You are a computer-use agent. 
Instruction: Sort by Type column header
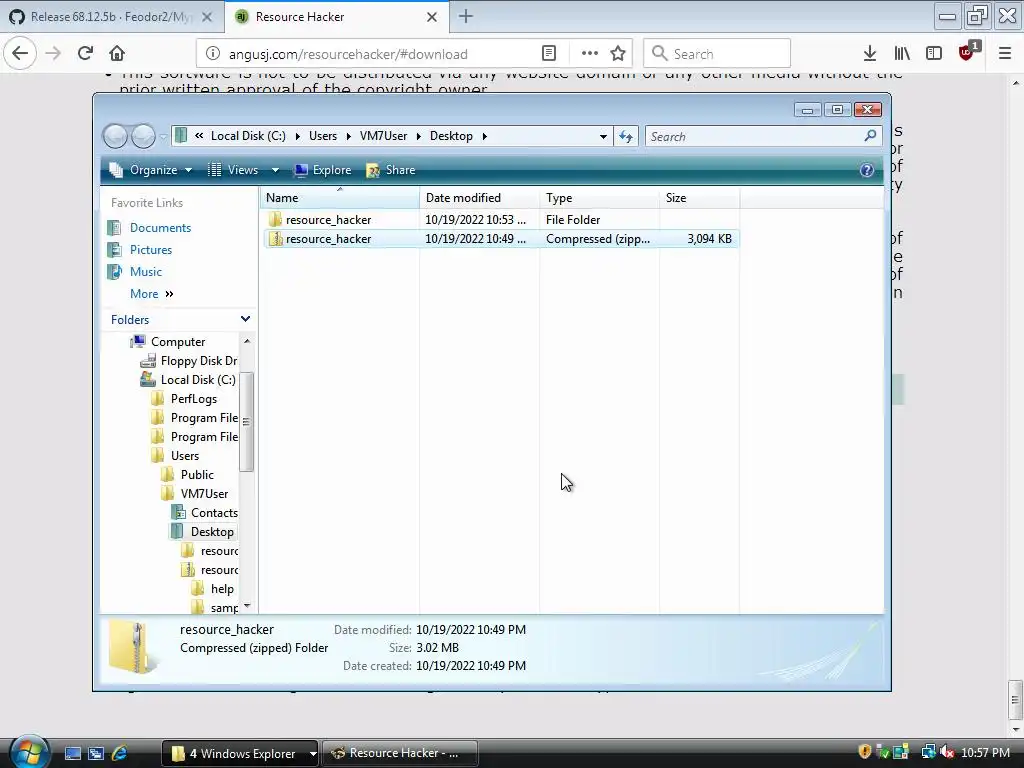point(600,198)
